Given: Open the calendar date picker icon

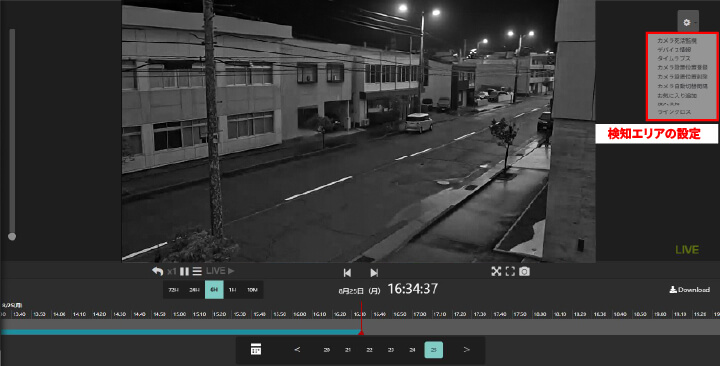Looking at the screenshot, I should click(x=256, y=349).
